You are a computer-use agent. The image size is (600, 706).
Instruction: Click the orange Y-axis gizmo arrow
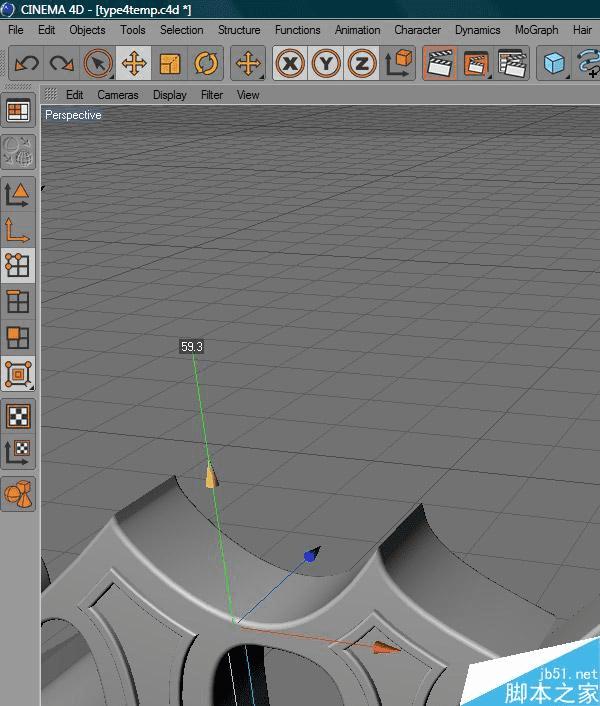pos(211,476)
